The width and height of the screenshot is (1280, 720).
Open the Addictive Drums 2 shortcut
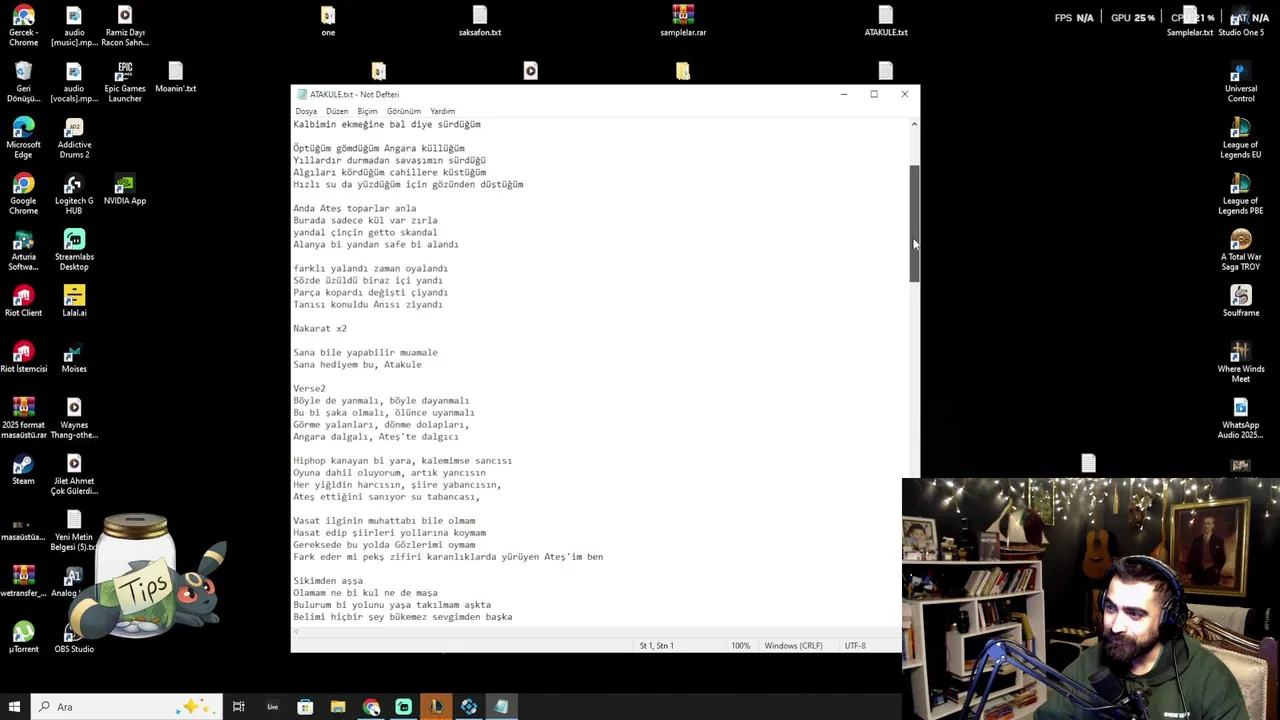click(73, 138)
